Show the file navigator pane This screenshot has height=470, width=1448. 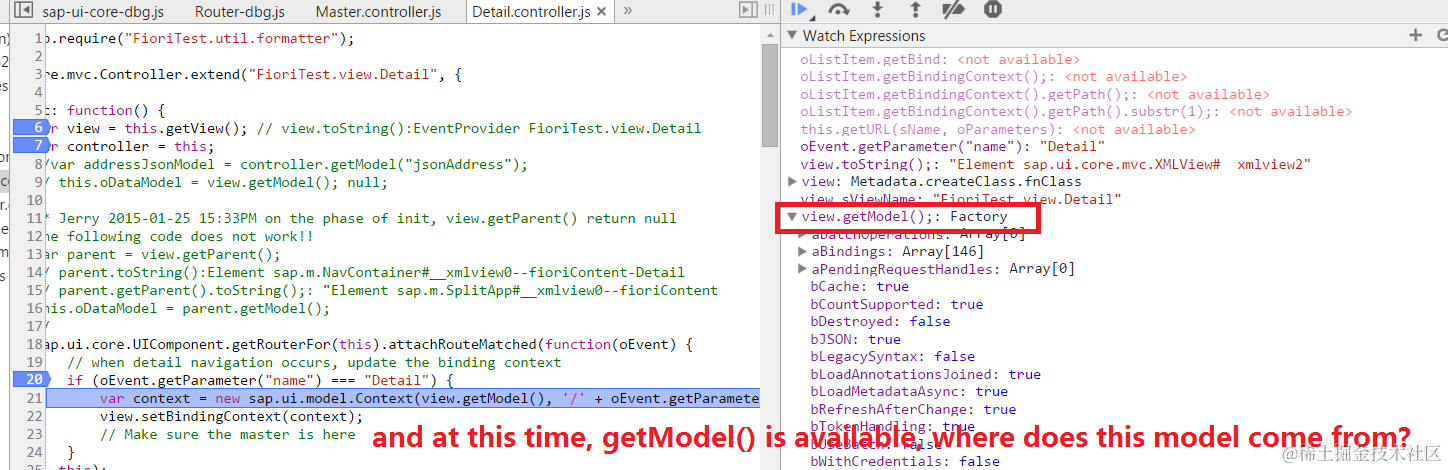22,11
